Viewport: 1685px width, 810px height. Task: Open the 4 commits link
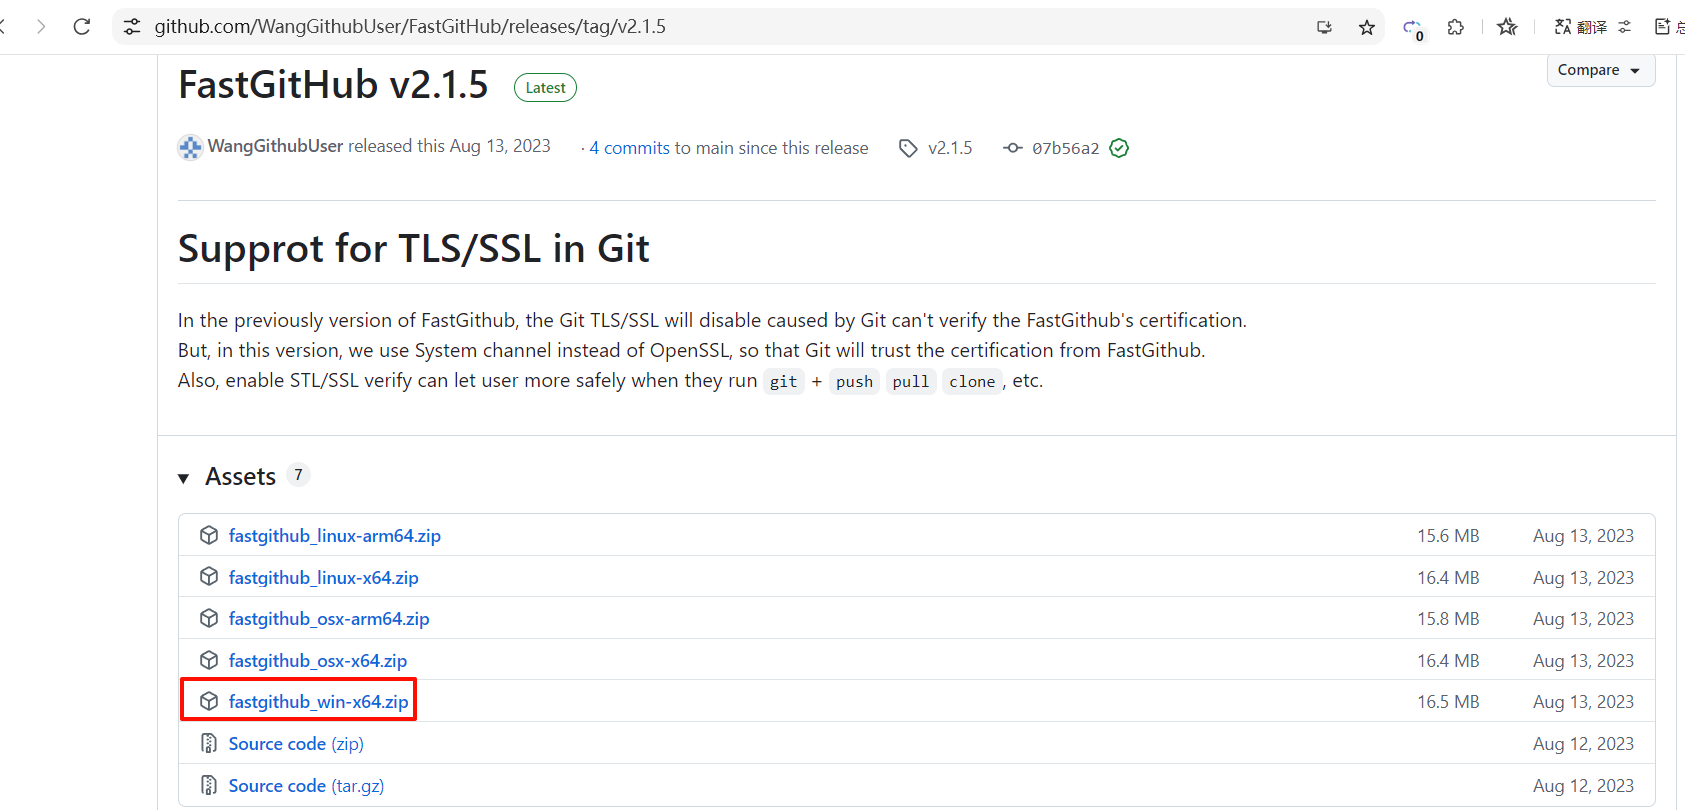click(629, 148)
